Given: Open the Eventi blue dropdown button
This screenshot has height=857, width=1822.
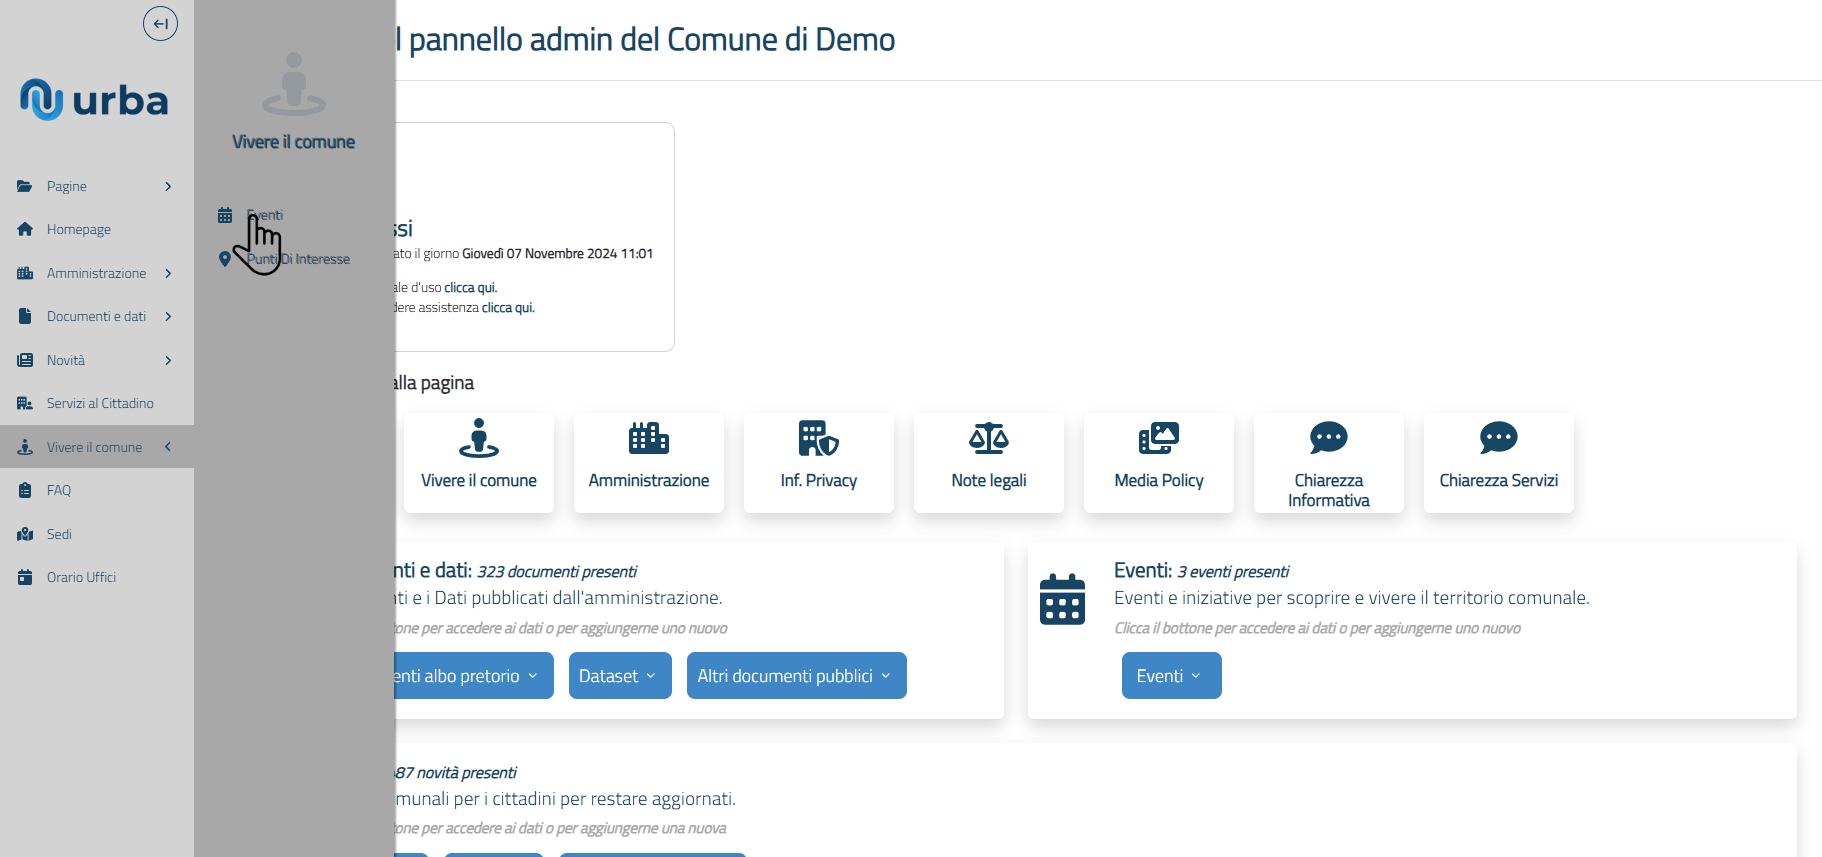Looking at the screenshot, I should tap(1171, 676).
